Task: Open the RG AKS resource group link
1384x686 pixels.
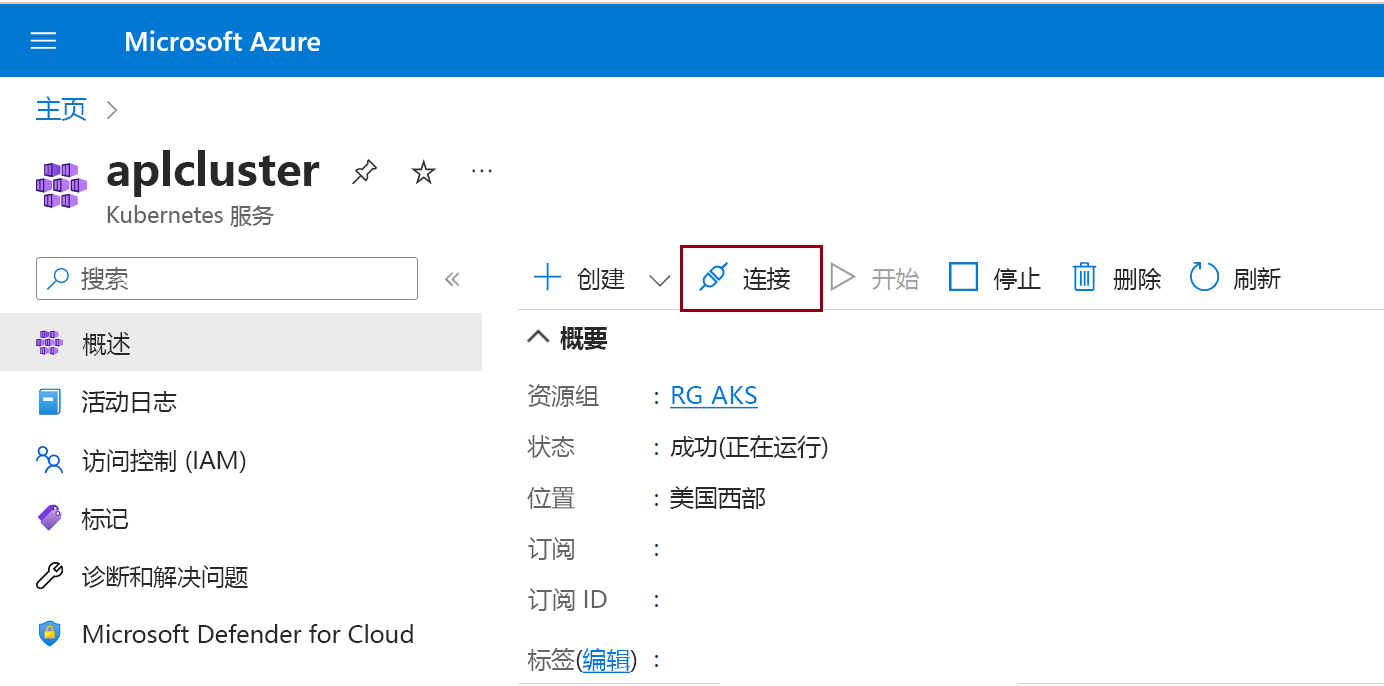Action: (713, 395)
